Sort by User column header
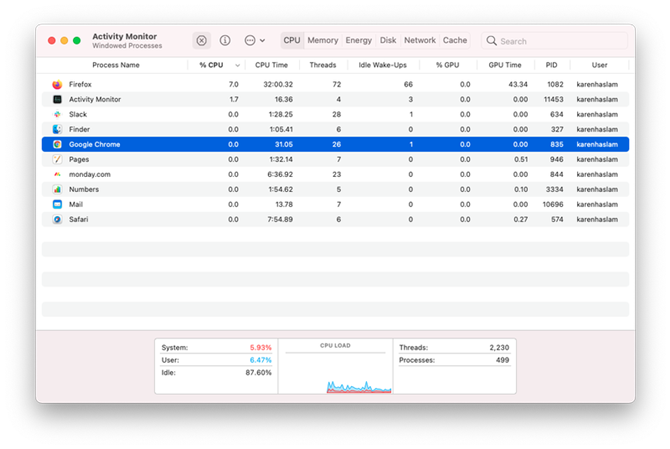670x449 pixels. pos(599,65)
